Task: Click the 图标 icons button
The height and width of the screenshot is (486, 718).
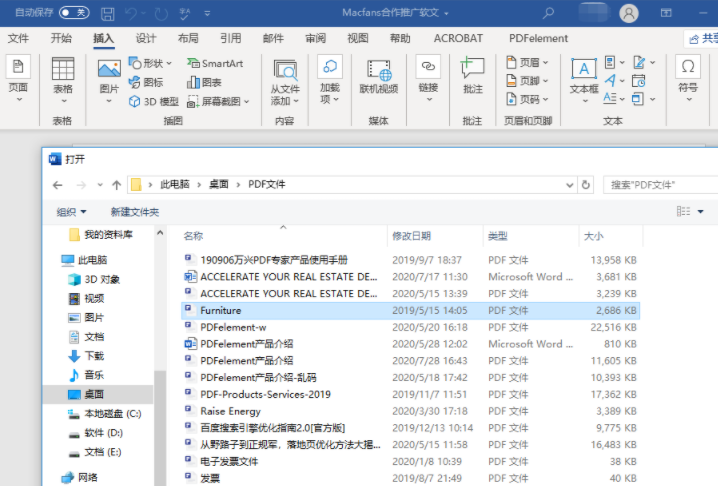Action: click(146, 82)
